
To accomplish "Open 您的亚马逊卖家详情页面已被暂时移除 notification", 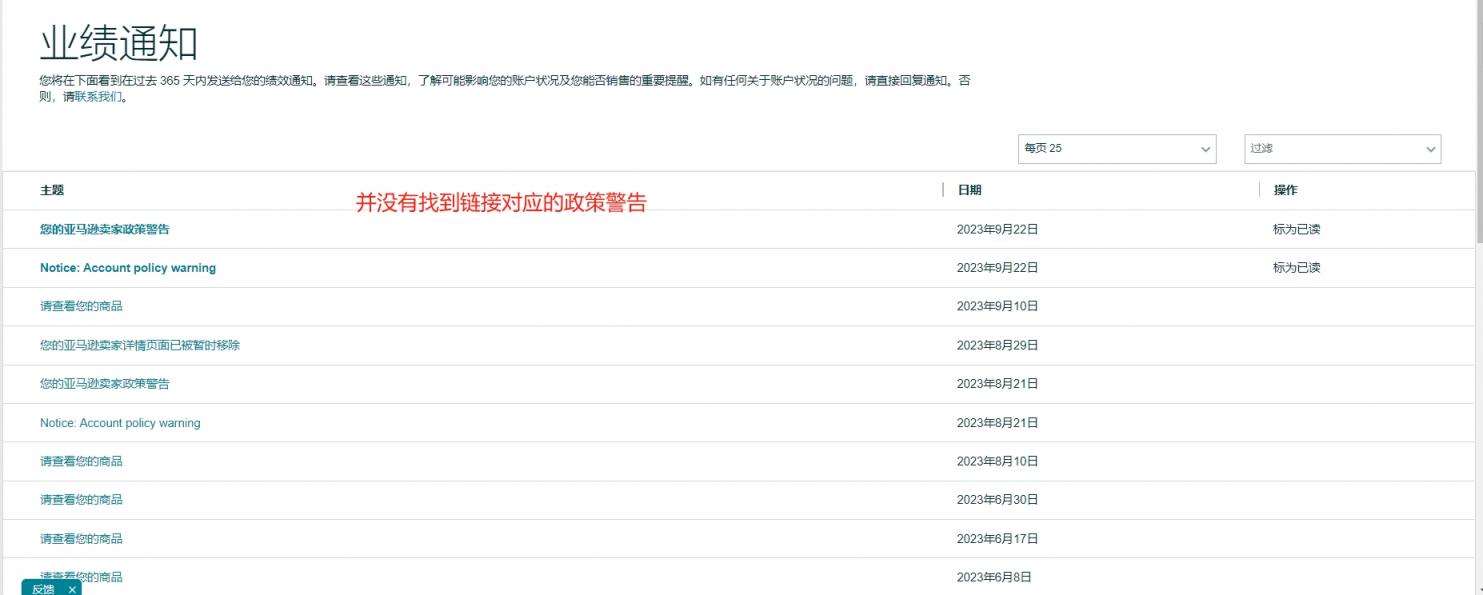I will click(x=140, y=345).
